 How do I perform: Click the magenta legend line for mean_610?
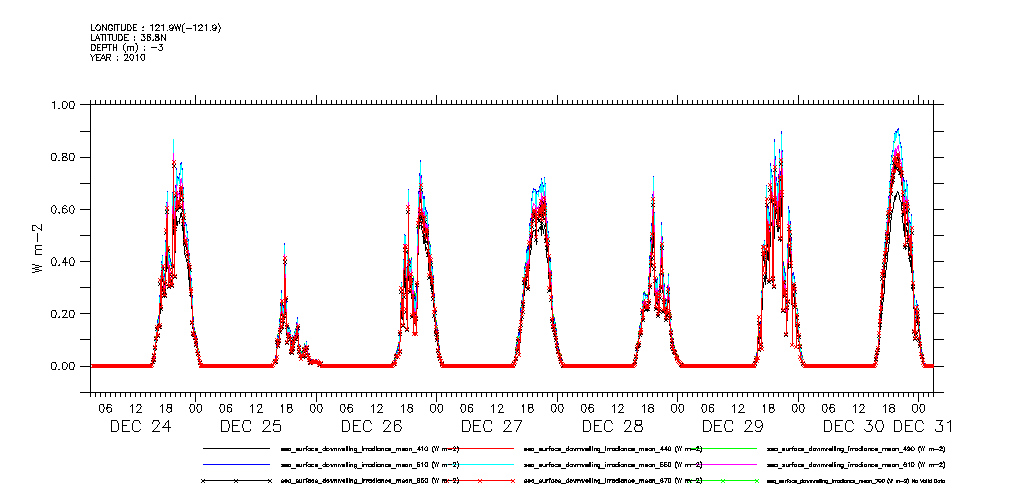[723, 464]
